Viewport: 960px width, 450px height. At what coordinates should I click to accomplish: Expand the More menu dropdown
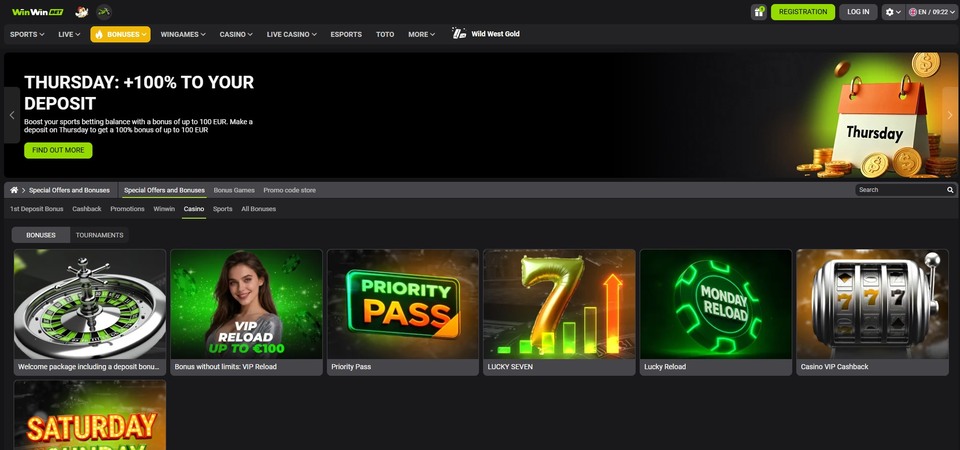coord(421,34)
